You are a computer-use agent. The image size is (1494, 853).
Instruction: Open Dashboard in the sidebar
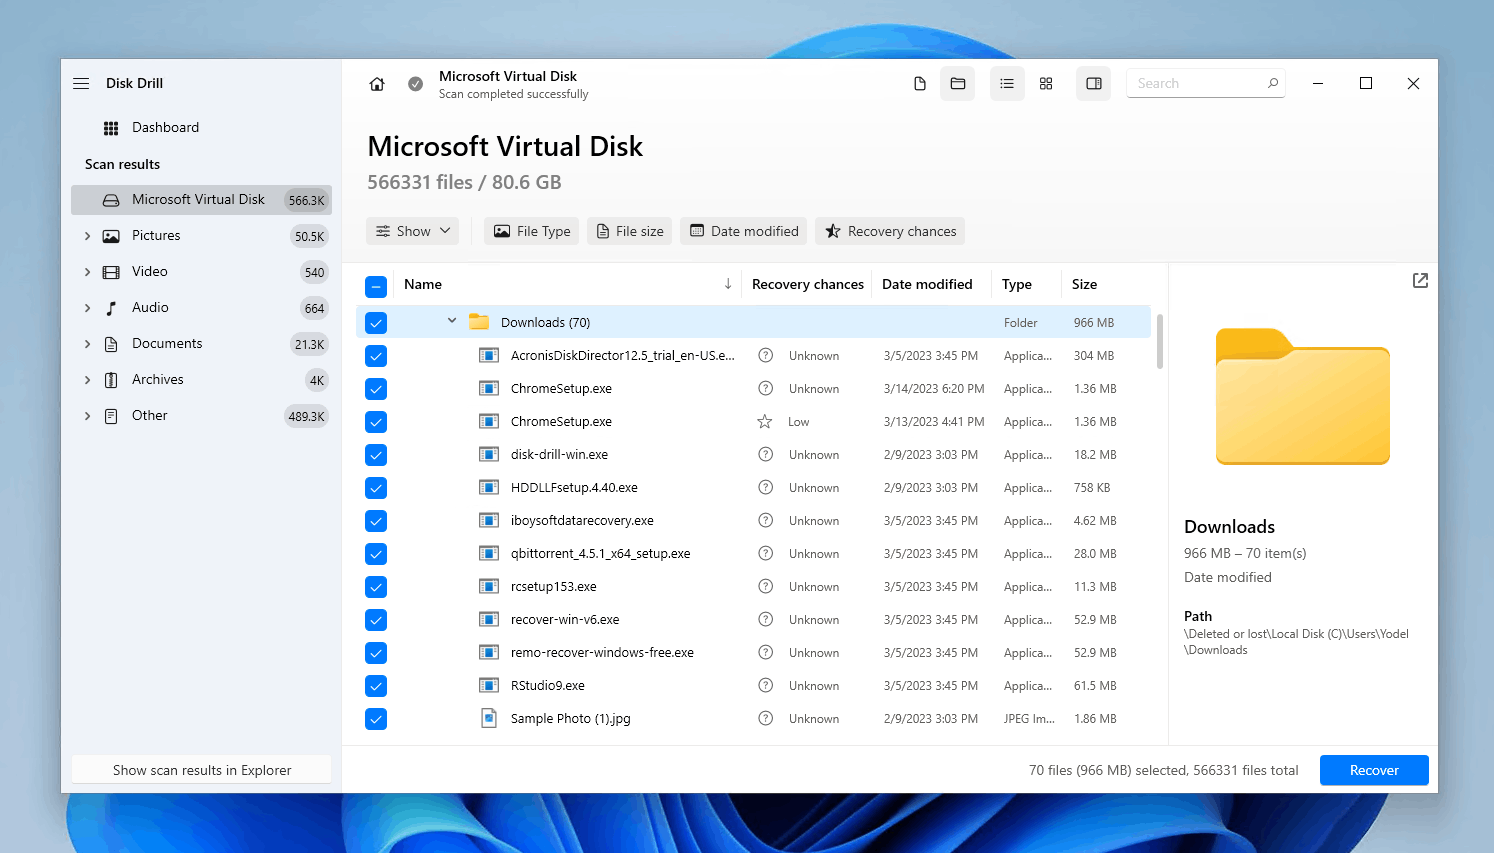coord(201,128)
